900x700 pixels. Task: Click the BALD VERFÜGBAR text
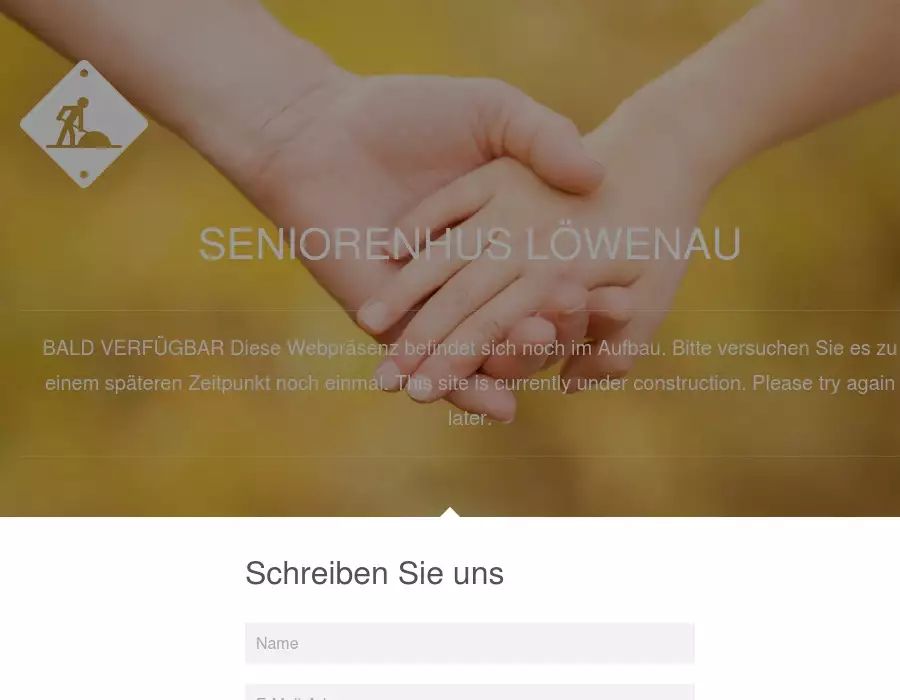133,348
